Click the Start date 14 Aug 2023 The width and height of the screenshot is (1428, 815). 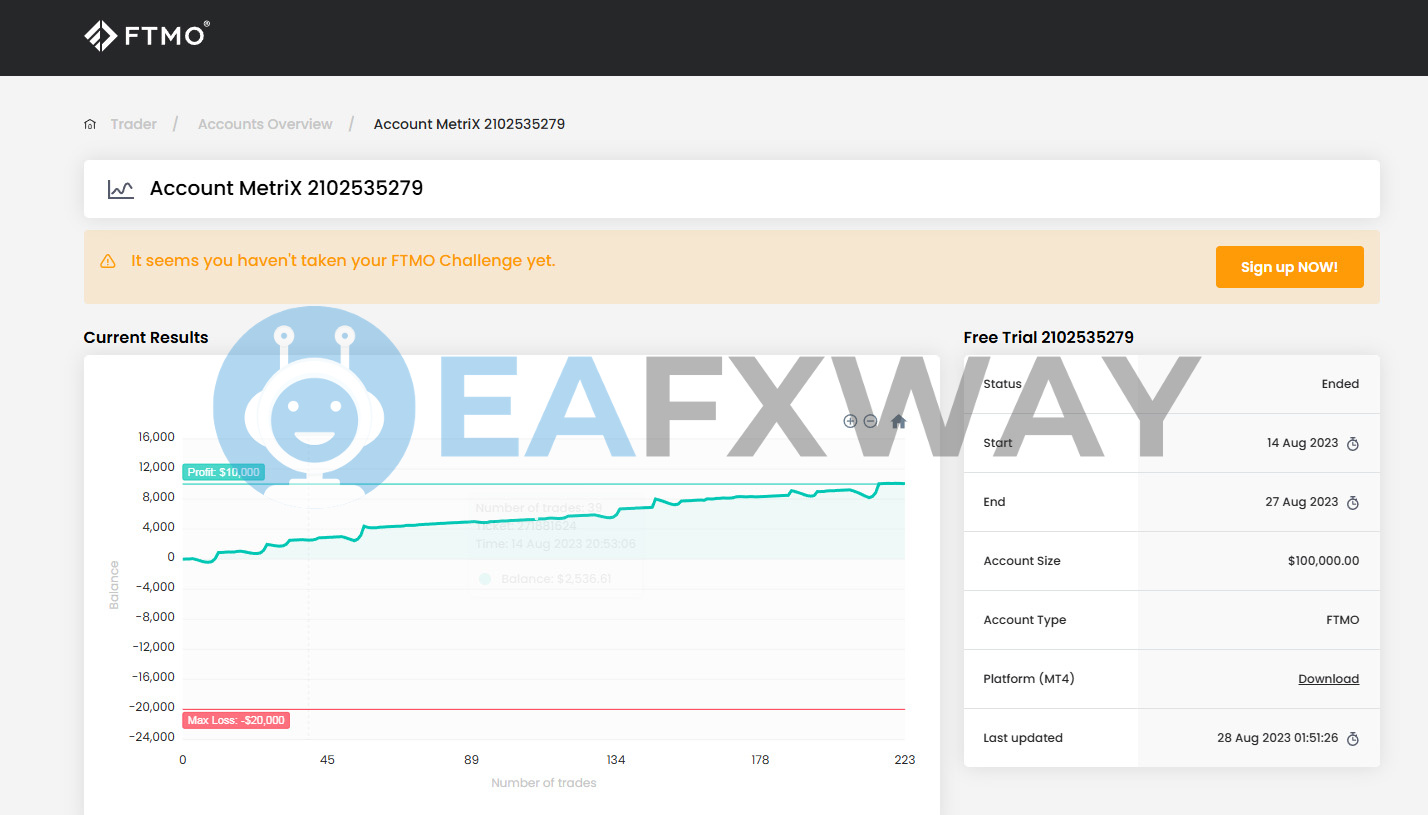pos(1302,443)
